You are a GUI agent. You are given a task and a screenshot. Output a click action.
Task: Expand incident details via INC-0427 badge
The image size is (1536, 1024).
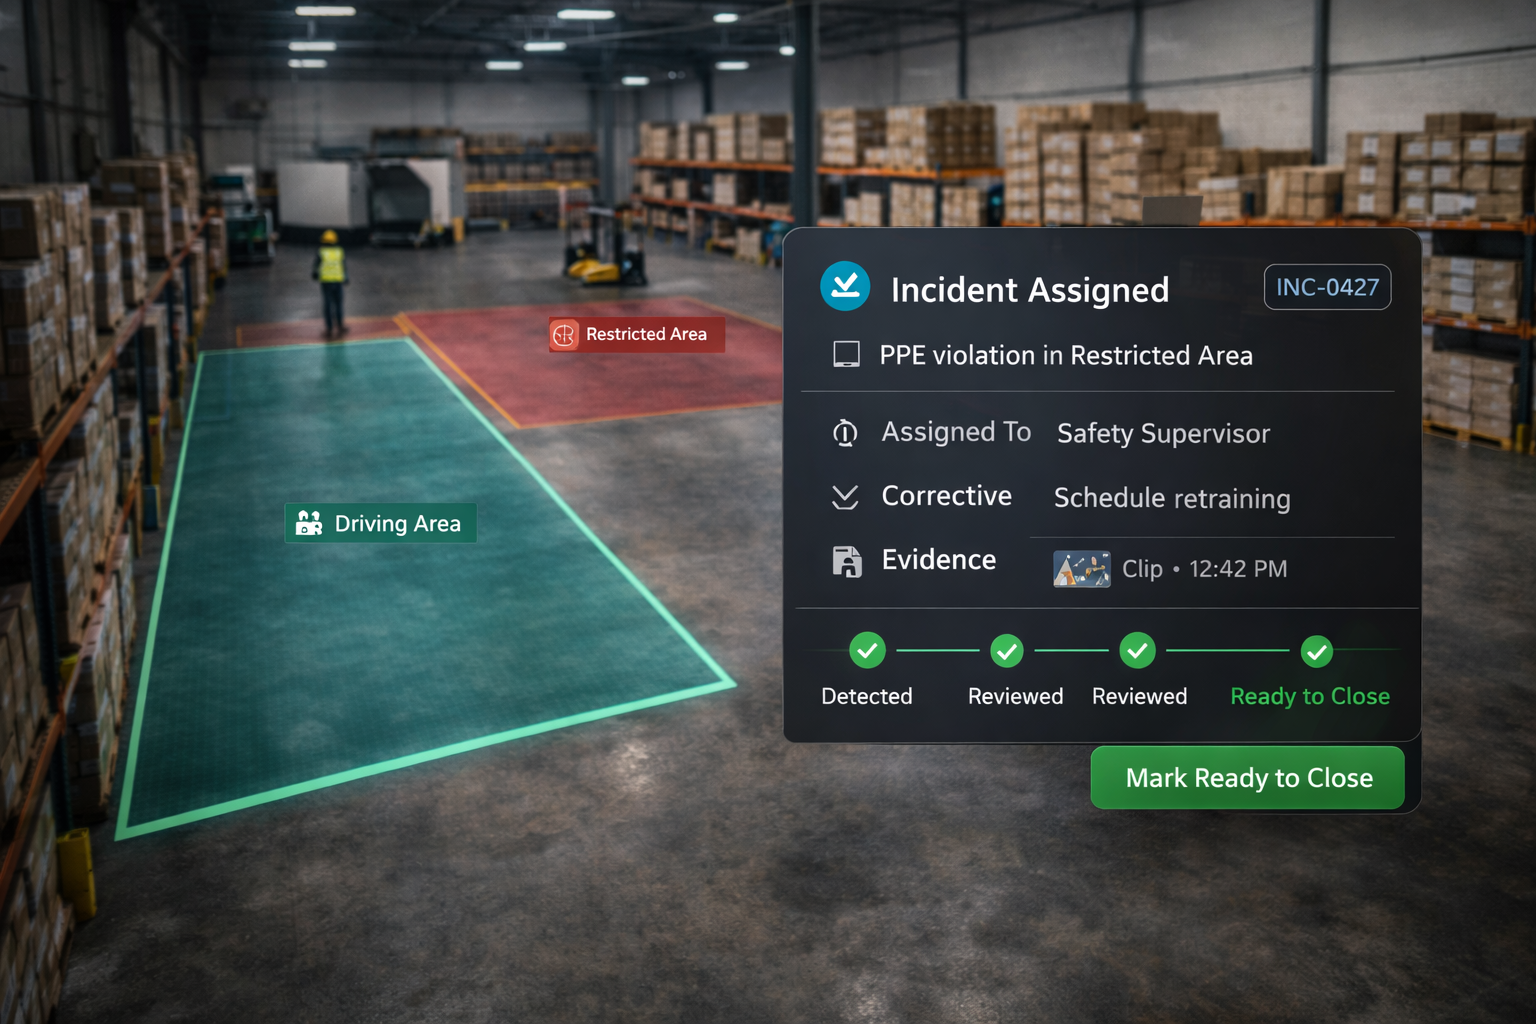[x=1327, y=287]
